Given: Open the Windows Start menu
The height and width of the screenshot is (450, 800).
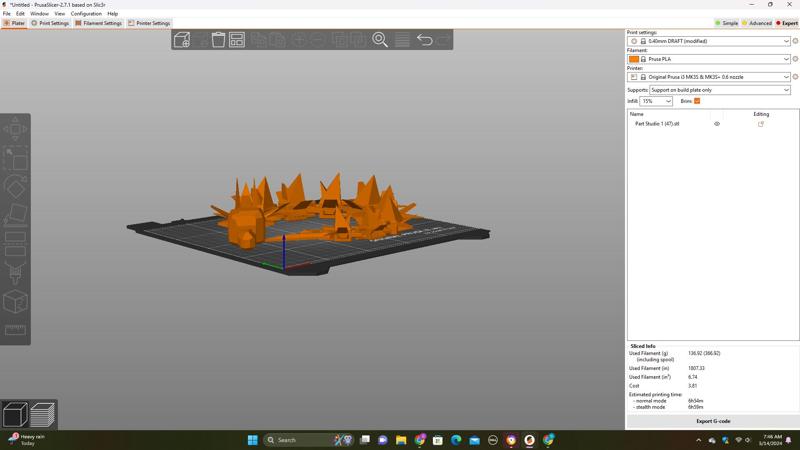Looking at the screenshot, I should tap(253, 440).
